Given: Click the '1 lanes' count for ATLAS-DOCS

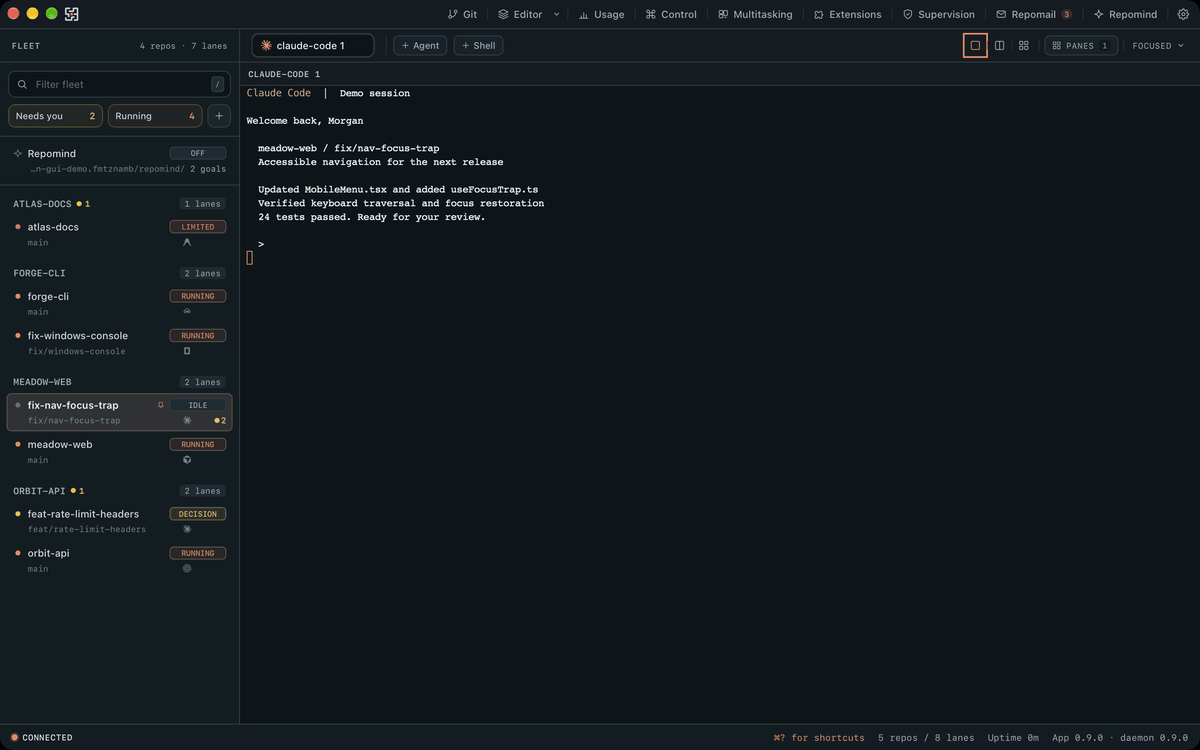Looking at the screenshot, I should click(202, 204).
